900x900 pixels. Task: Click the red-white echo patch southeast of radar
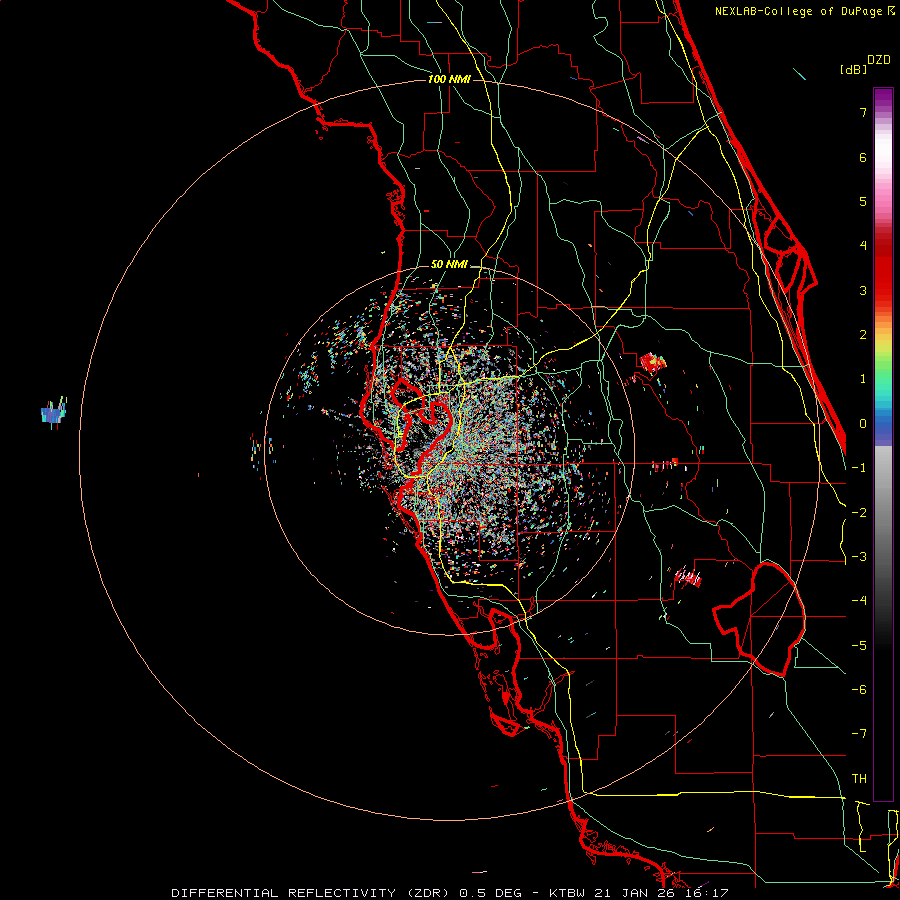click(x=688, y=576)
